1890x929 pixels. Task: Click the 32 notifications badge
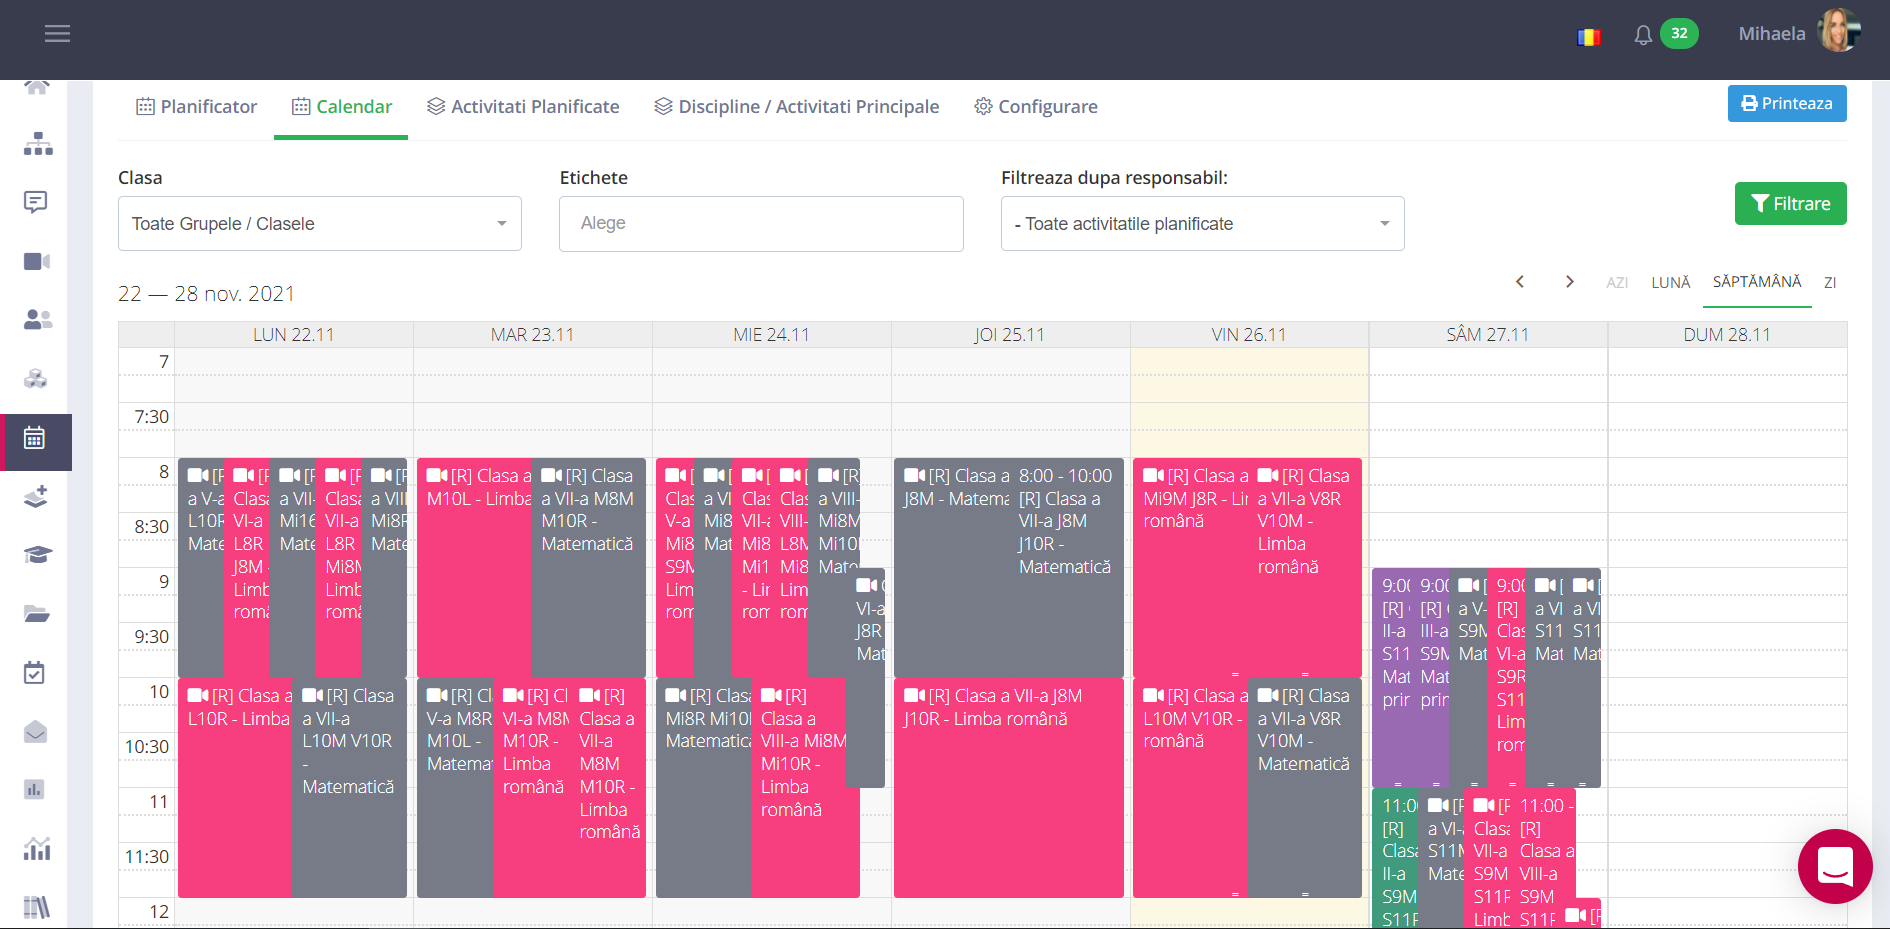[1679, 33]
